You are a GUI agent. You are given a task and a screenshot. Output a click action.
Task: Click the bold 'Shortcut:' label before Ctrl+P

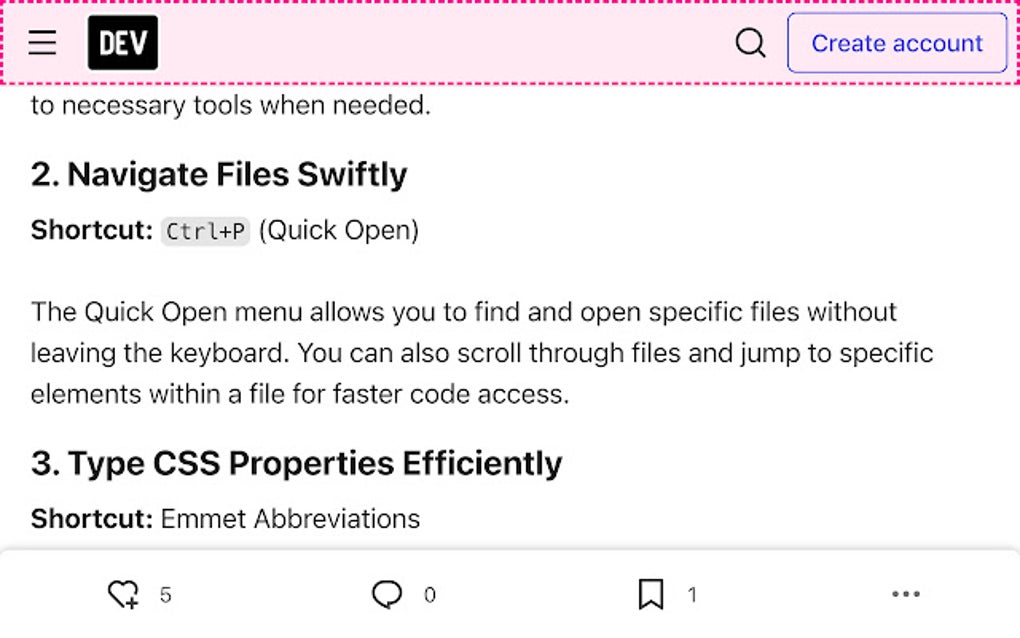(92, 230)
